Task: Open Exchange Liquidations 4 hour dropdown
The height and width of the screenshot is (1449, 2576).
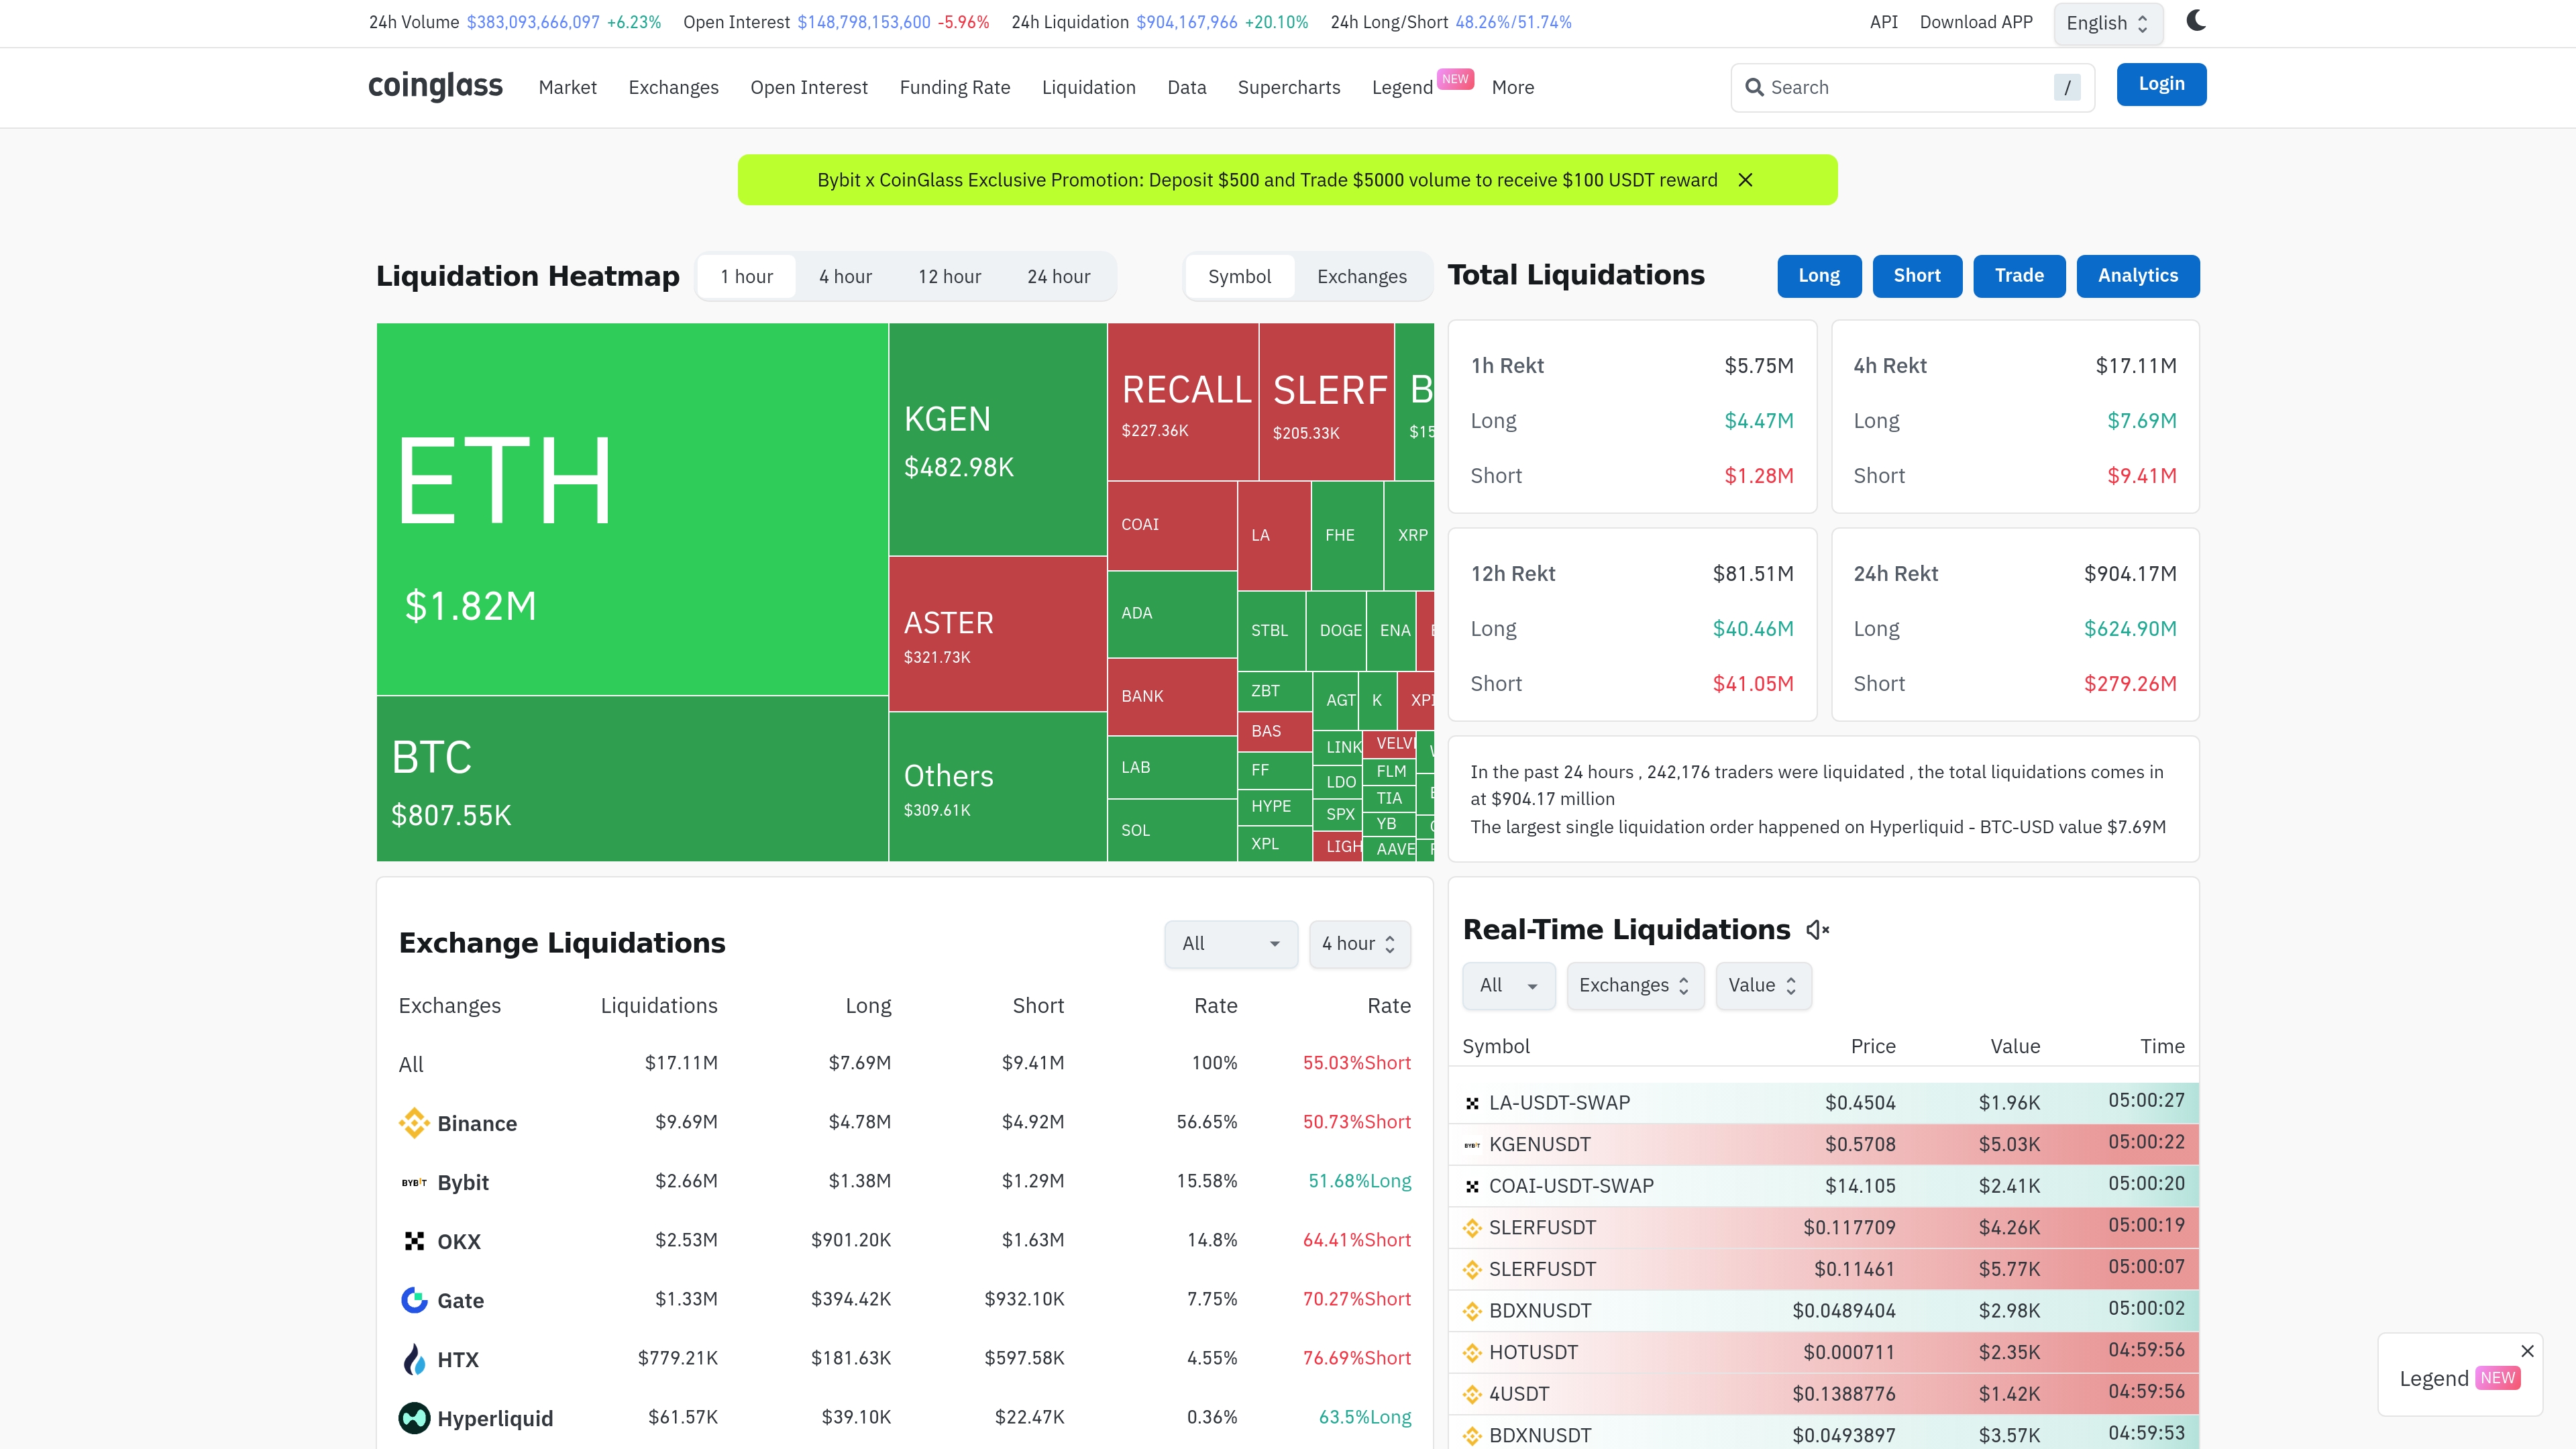Action: pos(1359,944)
